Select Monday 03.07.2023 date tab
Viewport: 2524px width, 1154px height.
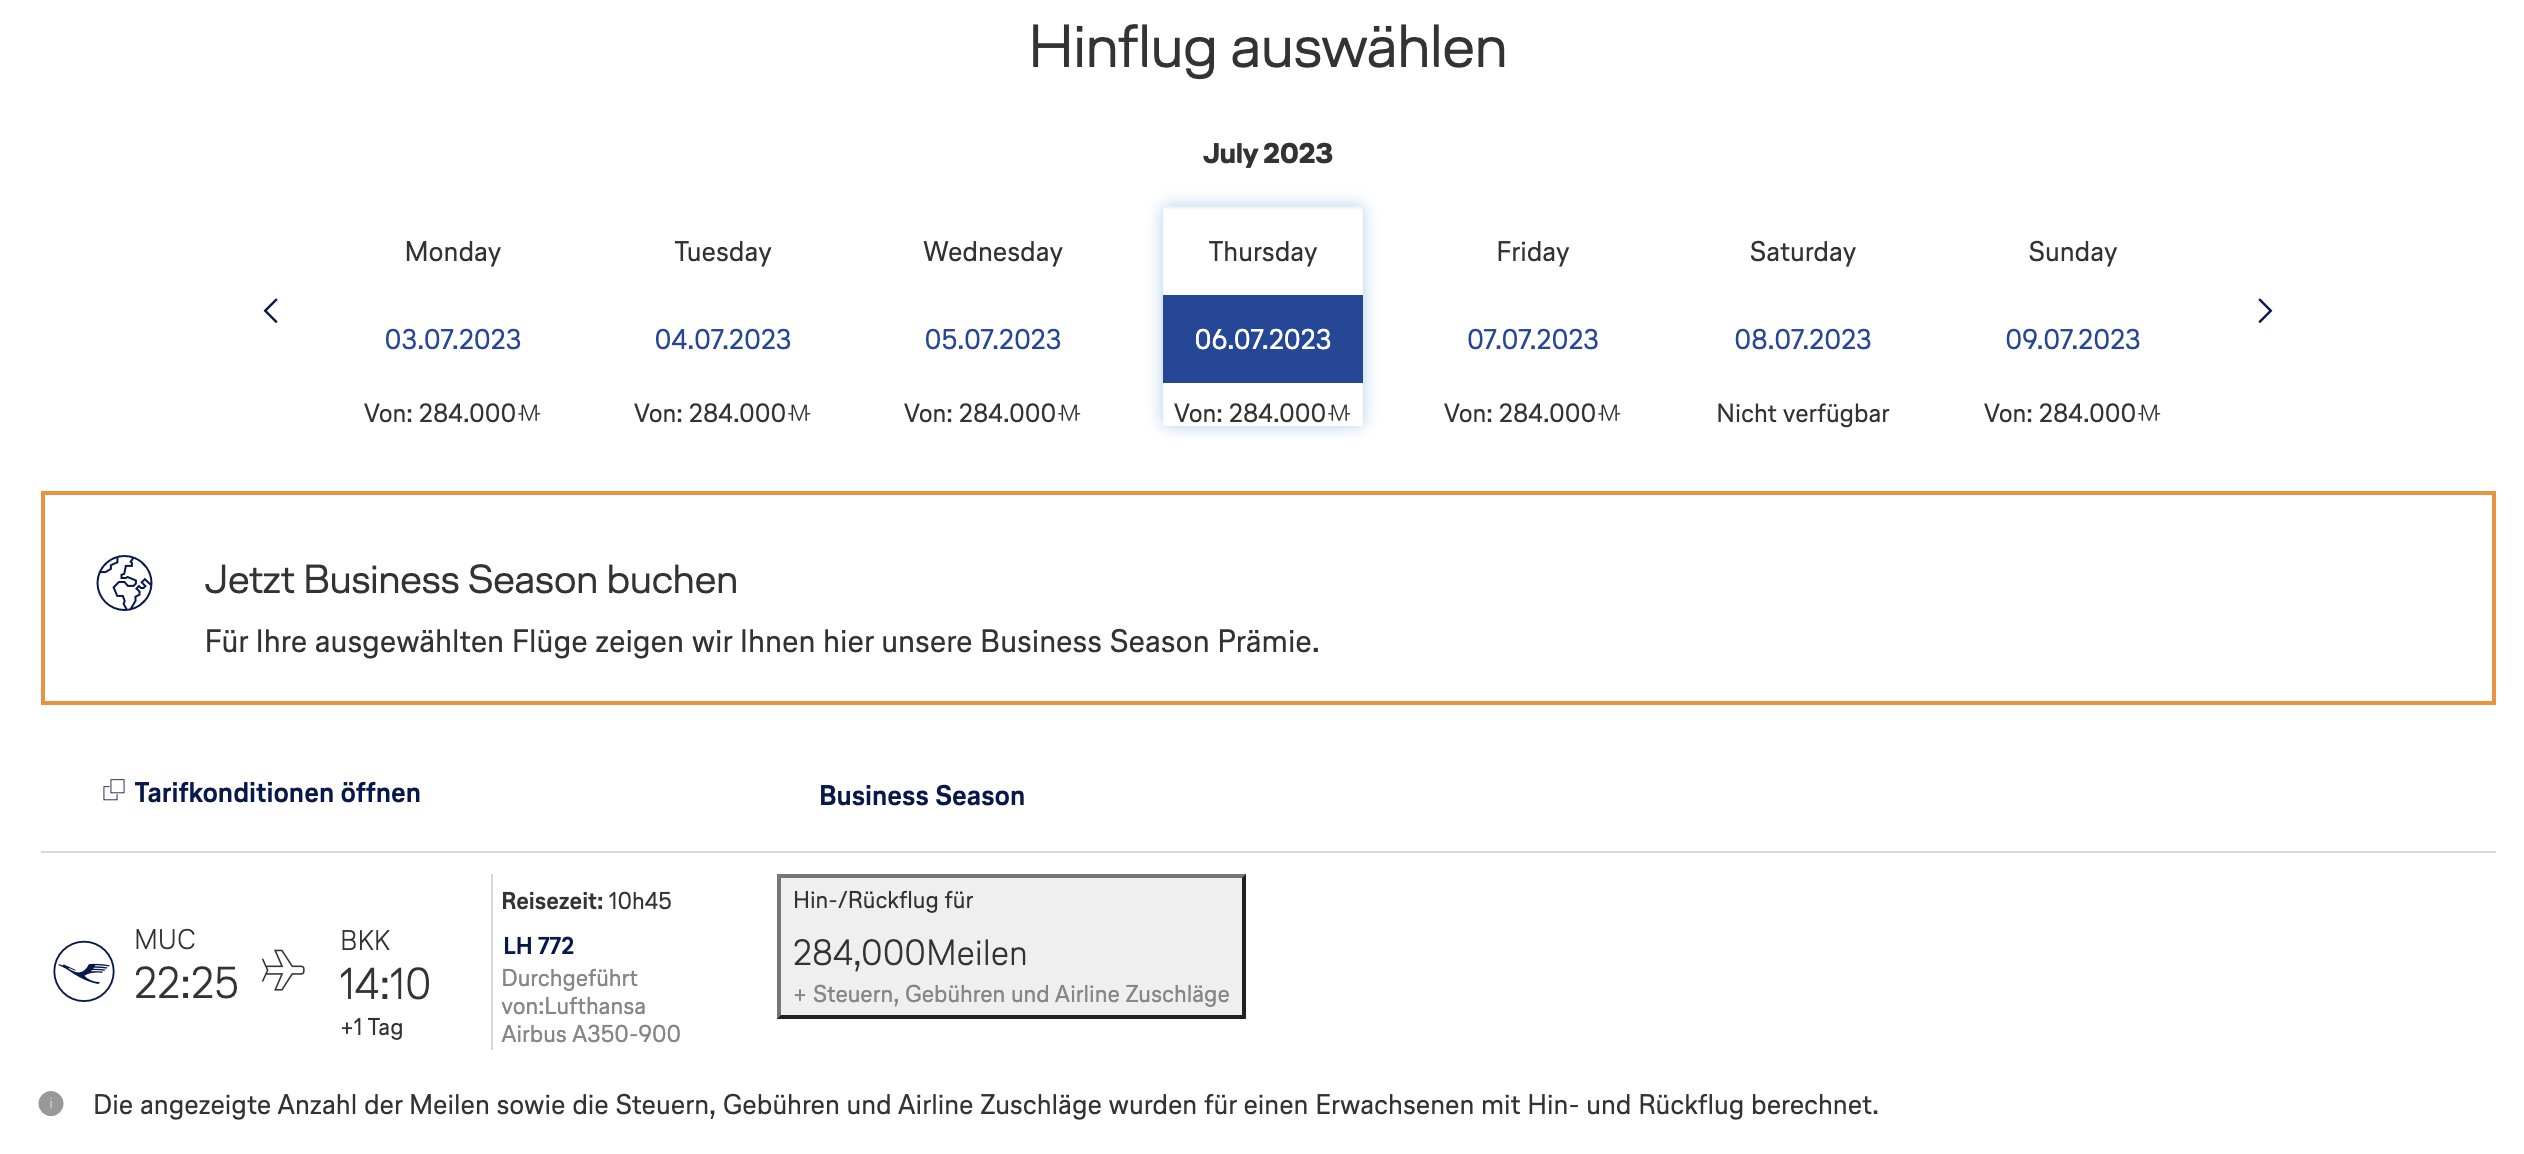(452, 339)
